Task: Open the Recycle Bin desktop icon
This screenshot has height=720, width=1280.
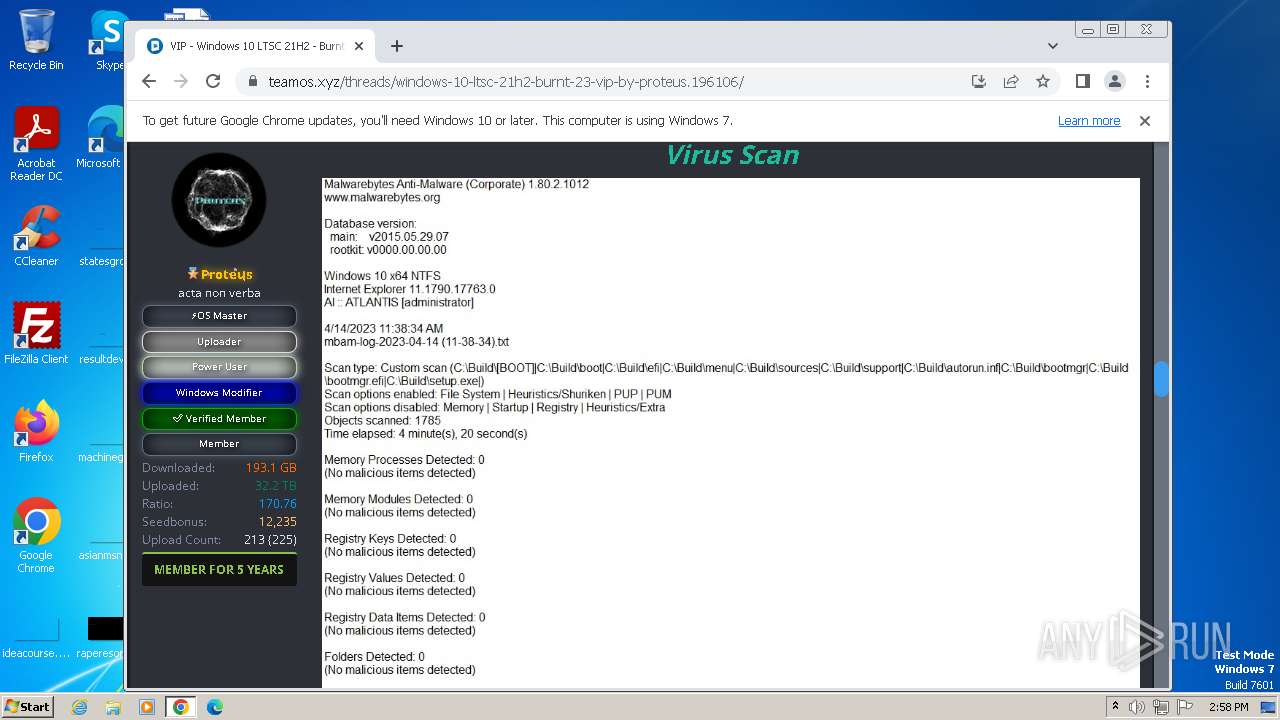Action: click(36, 40)
